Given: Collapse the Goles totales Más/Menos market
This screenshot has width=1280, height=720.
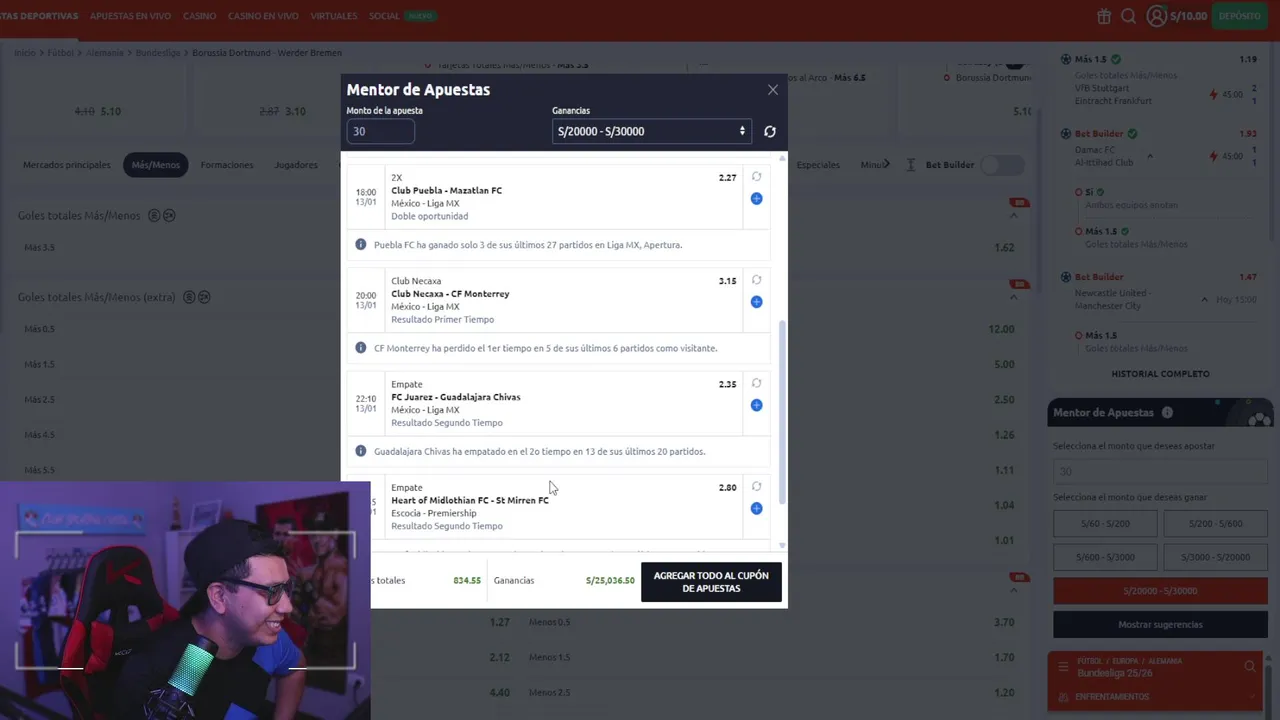Looking at the screenshot, I should pos(1013,215).
